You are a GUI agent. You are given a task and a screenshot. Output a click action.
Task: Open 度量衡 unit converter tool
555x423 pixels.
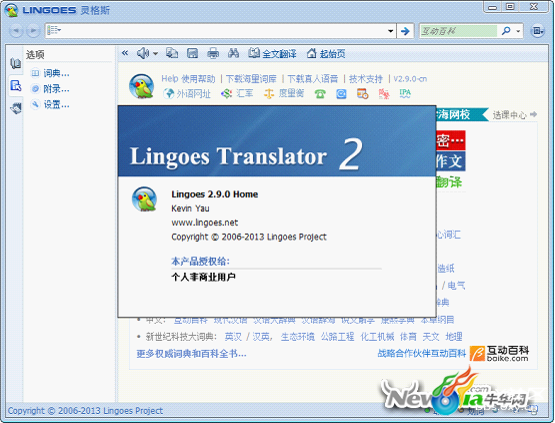[284, 93]
